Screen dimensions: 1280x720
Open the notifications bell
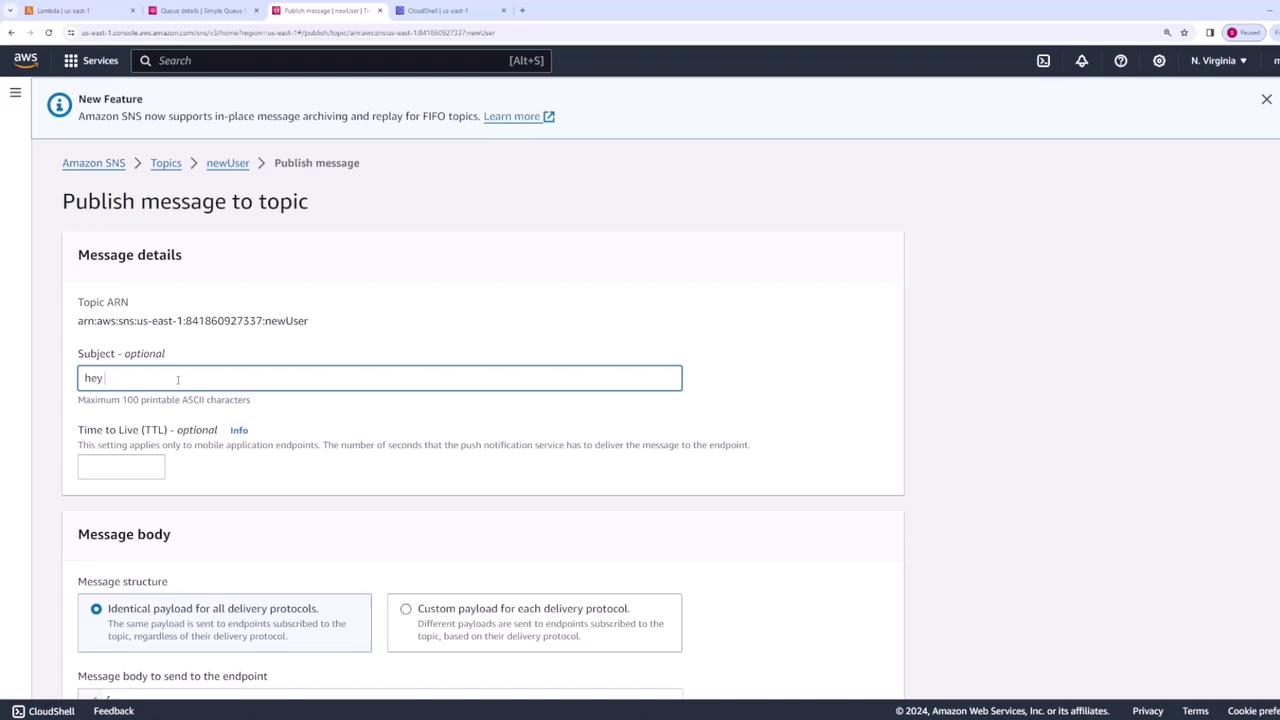tap(1082, 61)
